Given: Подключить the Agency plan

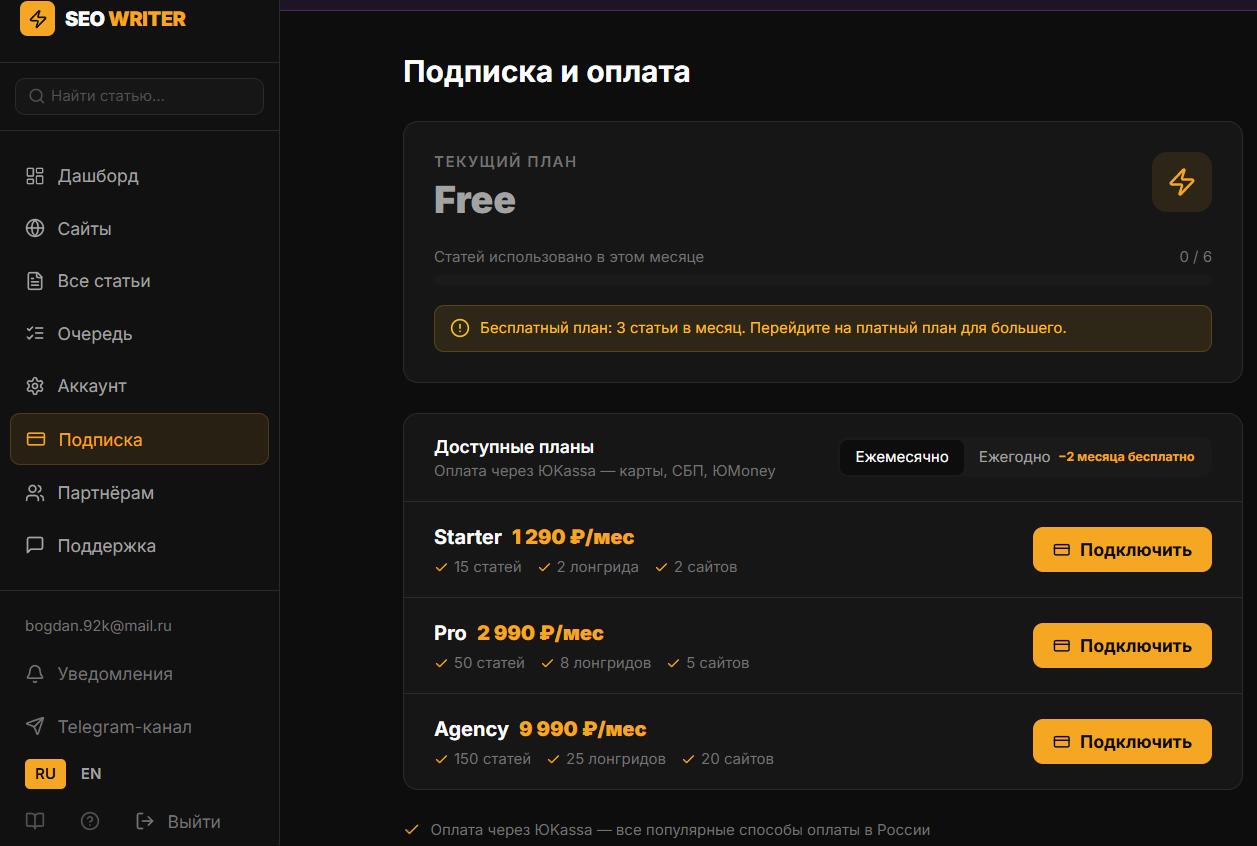Looking at the screenshot, I should point(1122,742).
